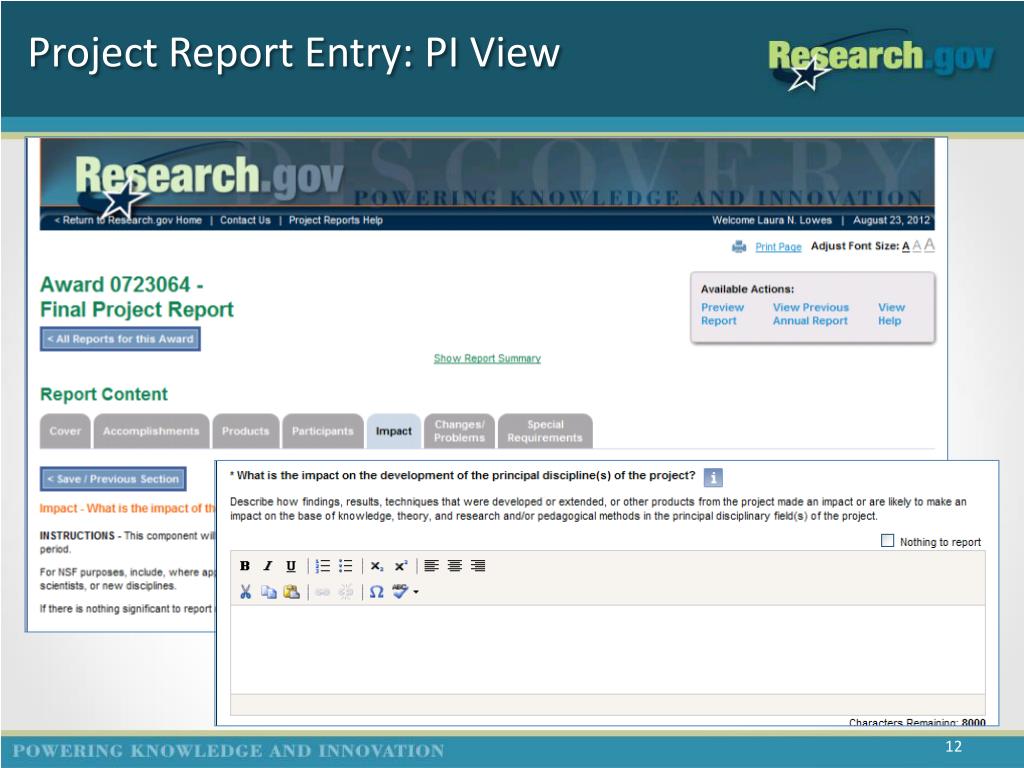This screenshot has width=1024, height=768.
Task: Open spell check dropdown arrow
Action: [416, 592]
